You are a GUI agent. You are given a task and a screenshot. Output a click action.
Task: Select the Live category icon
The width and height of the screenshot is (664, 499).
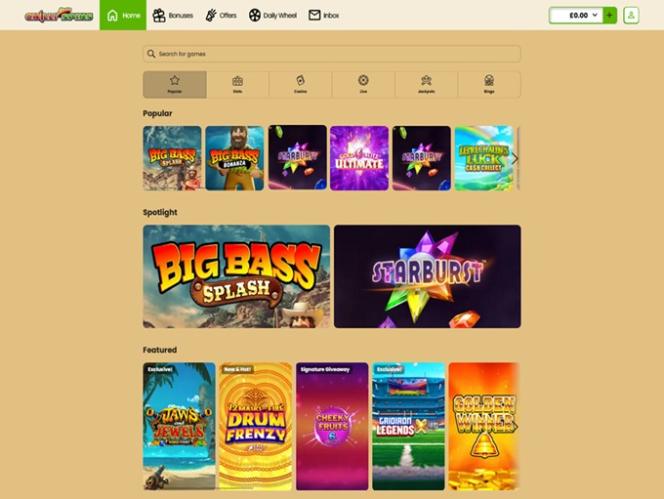click(363, 80)
